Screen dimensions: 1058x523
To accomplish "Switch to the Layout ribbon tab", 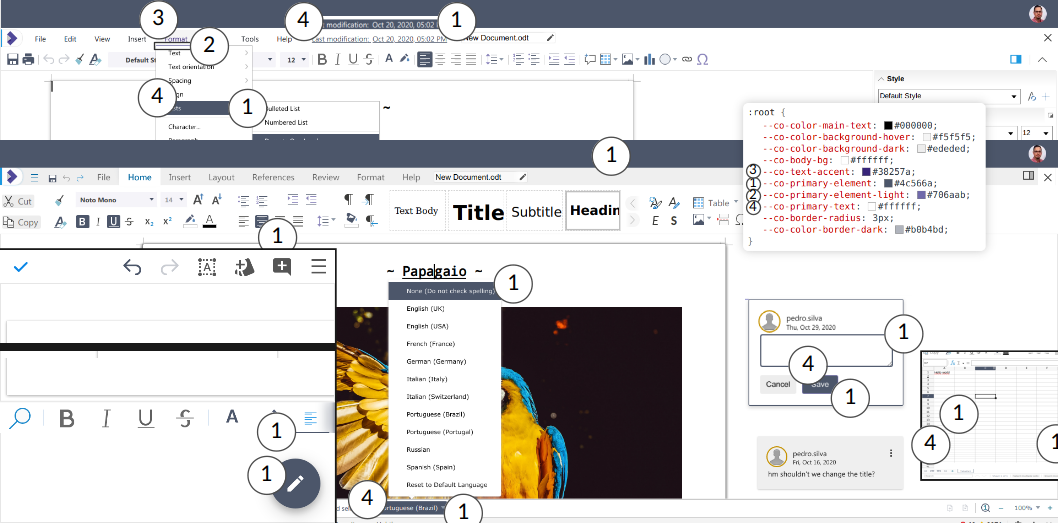I will pos(221,177).
